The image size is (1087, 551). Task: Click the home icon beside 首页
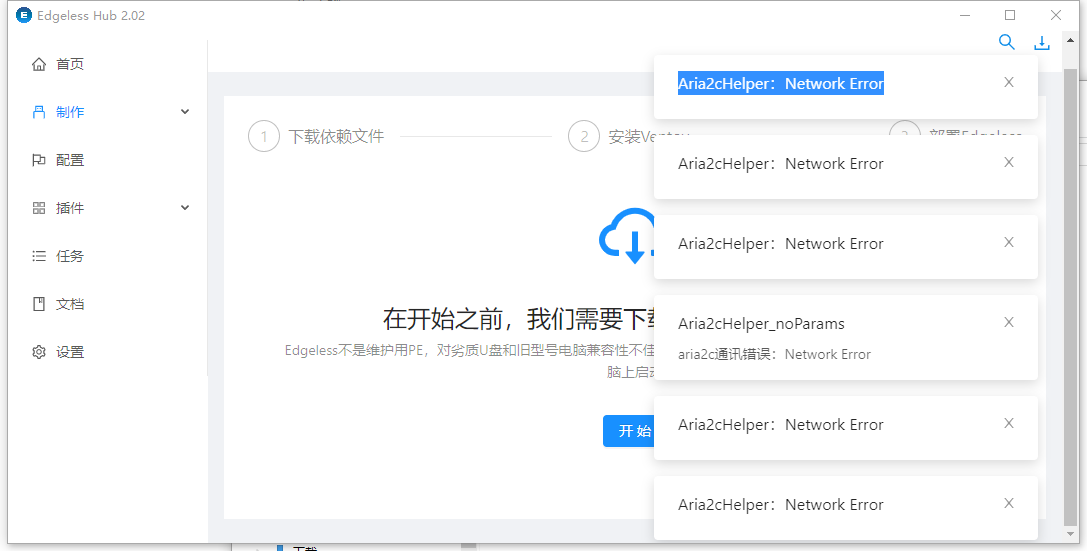(x=39, y=64)
